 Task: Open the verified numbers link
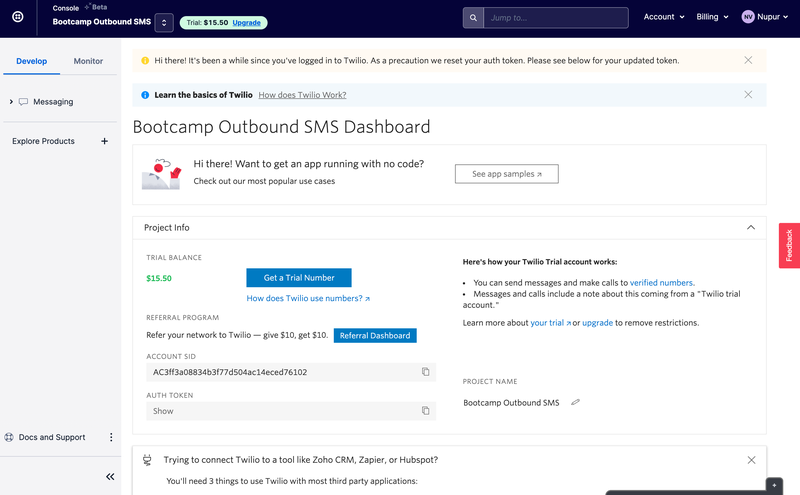click(x=661, y=283)
